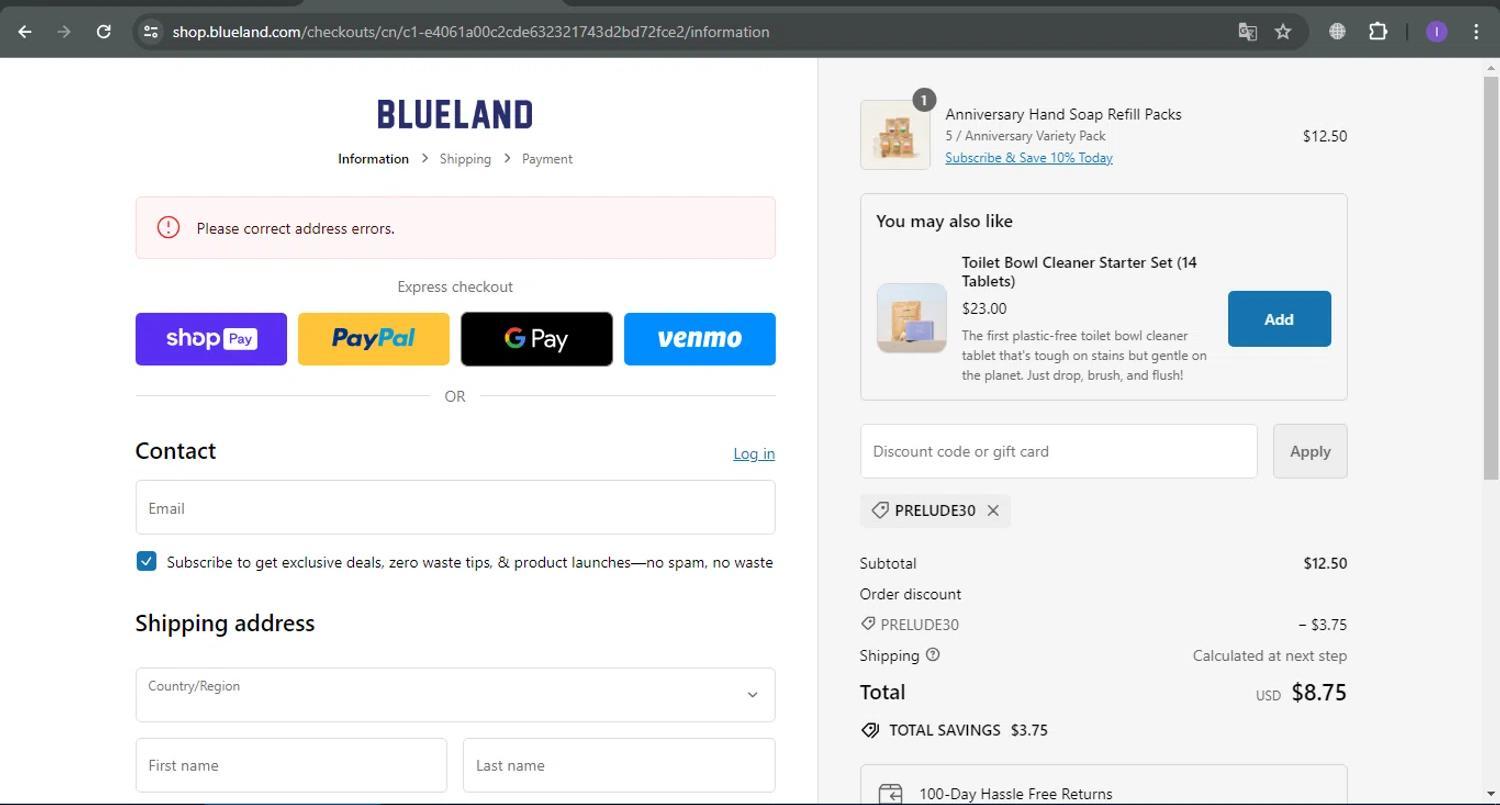Click the translate page icon
The width and height of the screenshot is (1500, 805).
1247,32
